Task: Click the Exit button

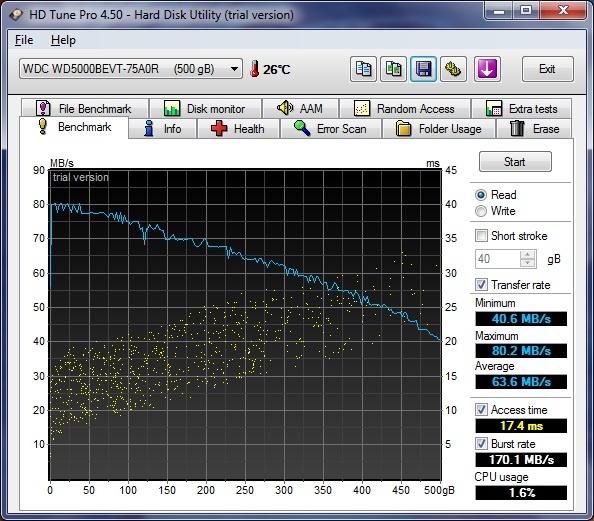Action: (x=547, y=69)
